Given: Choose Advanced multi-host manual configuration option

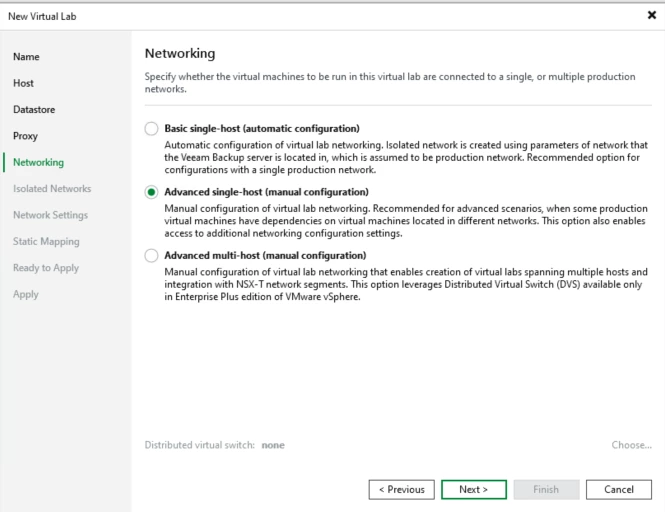Looking at the screenshot, I should click(x=152, y=255).
